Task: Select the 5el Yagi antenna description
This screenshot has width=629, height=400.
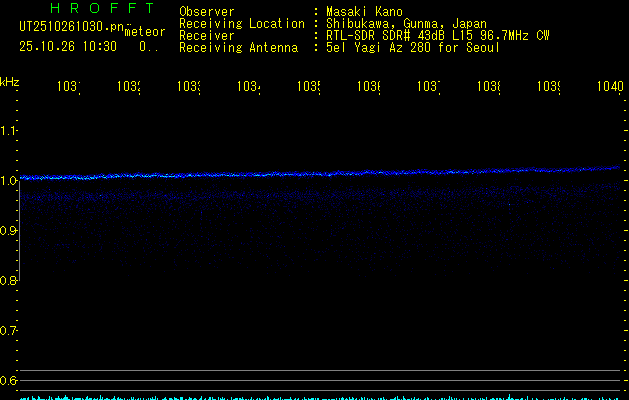Action: tap(413, 47)
